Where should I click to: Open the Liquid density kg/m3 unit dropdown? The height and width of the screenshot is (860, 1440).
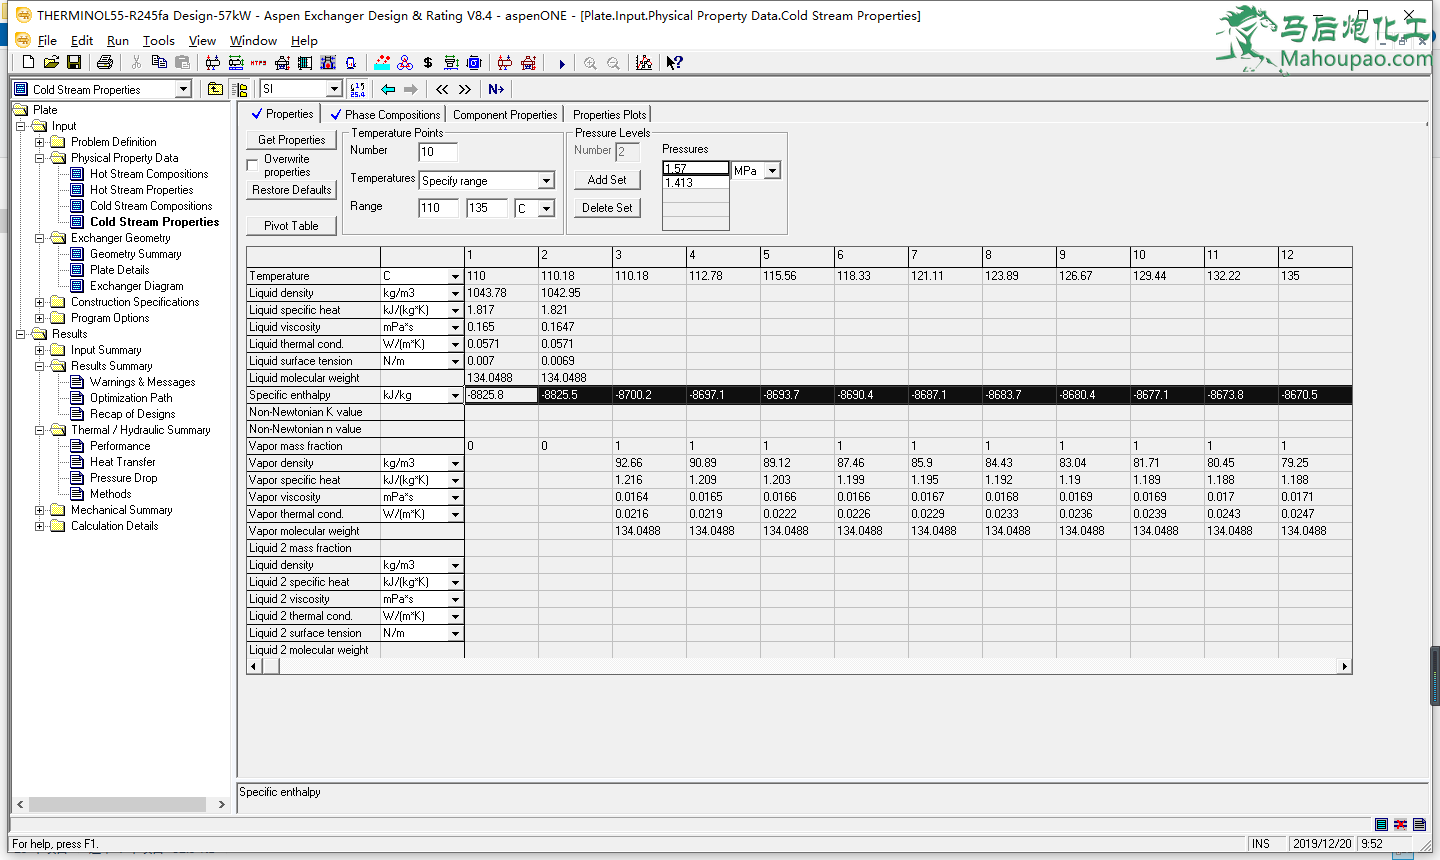(x=455, y=293)
